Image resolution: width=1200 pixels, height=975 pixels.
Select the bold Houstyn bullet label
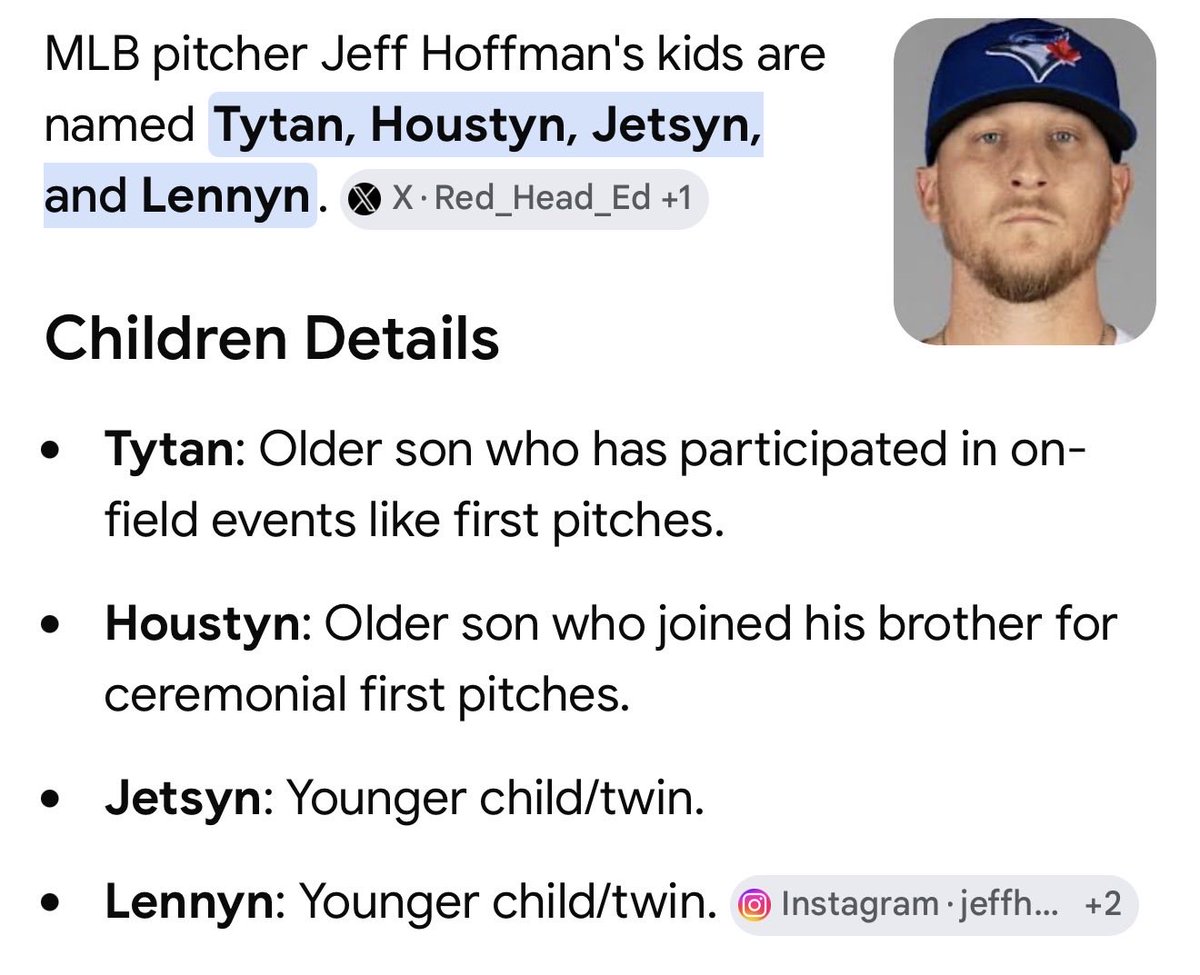pyautogui.click(x=203, y=626)
